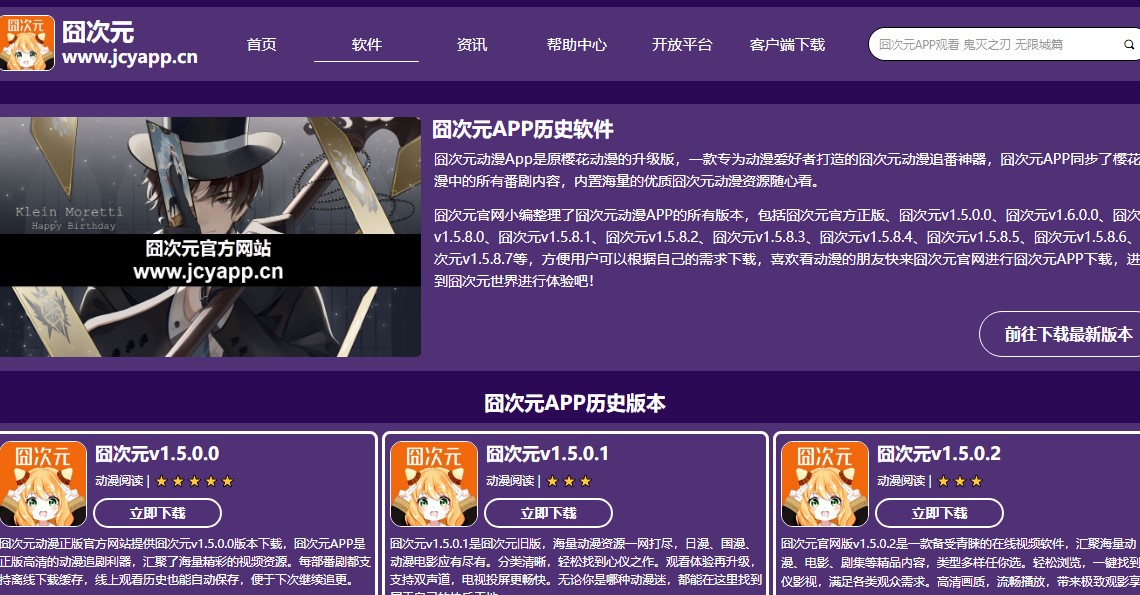
Task: Open the 客户端下载 navigation menu item
Action: coord(787,44)
